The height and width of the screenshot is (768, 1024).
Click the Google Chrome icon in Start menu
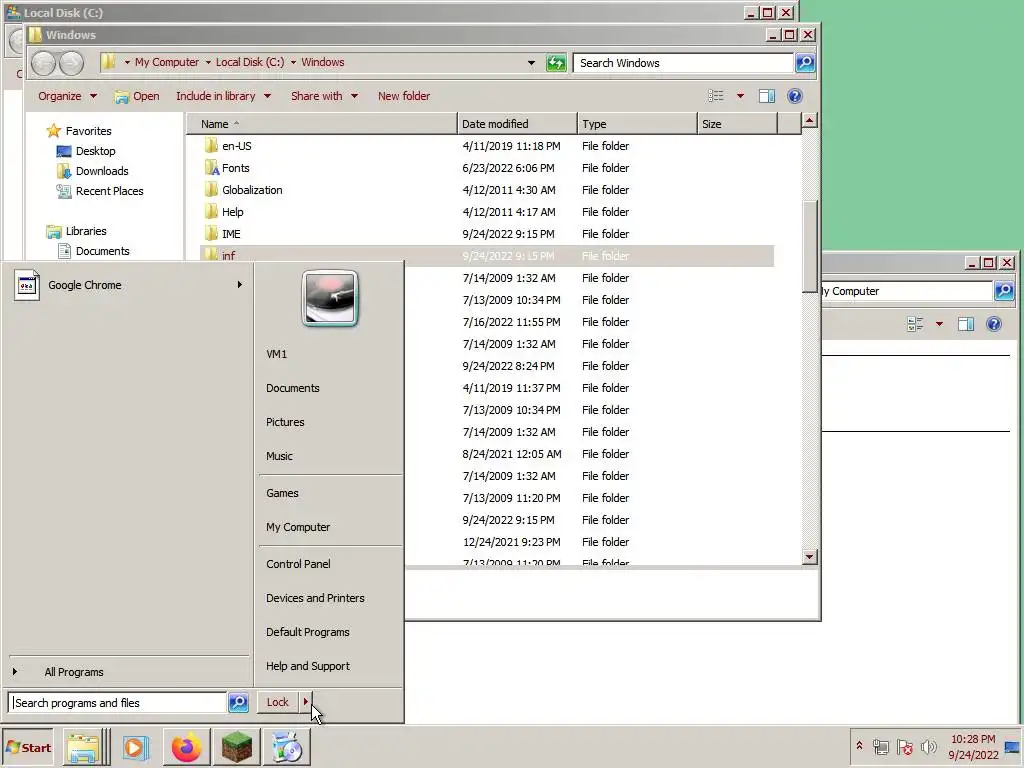pyautogui.click(x=27, y=285)
